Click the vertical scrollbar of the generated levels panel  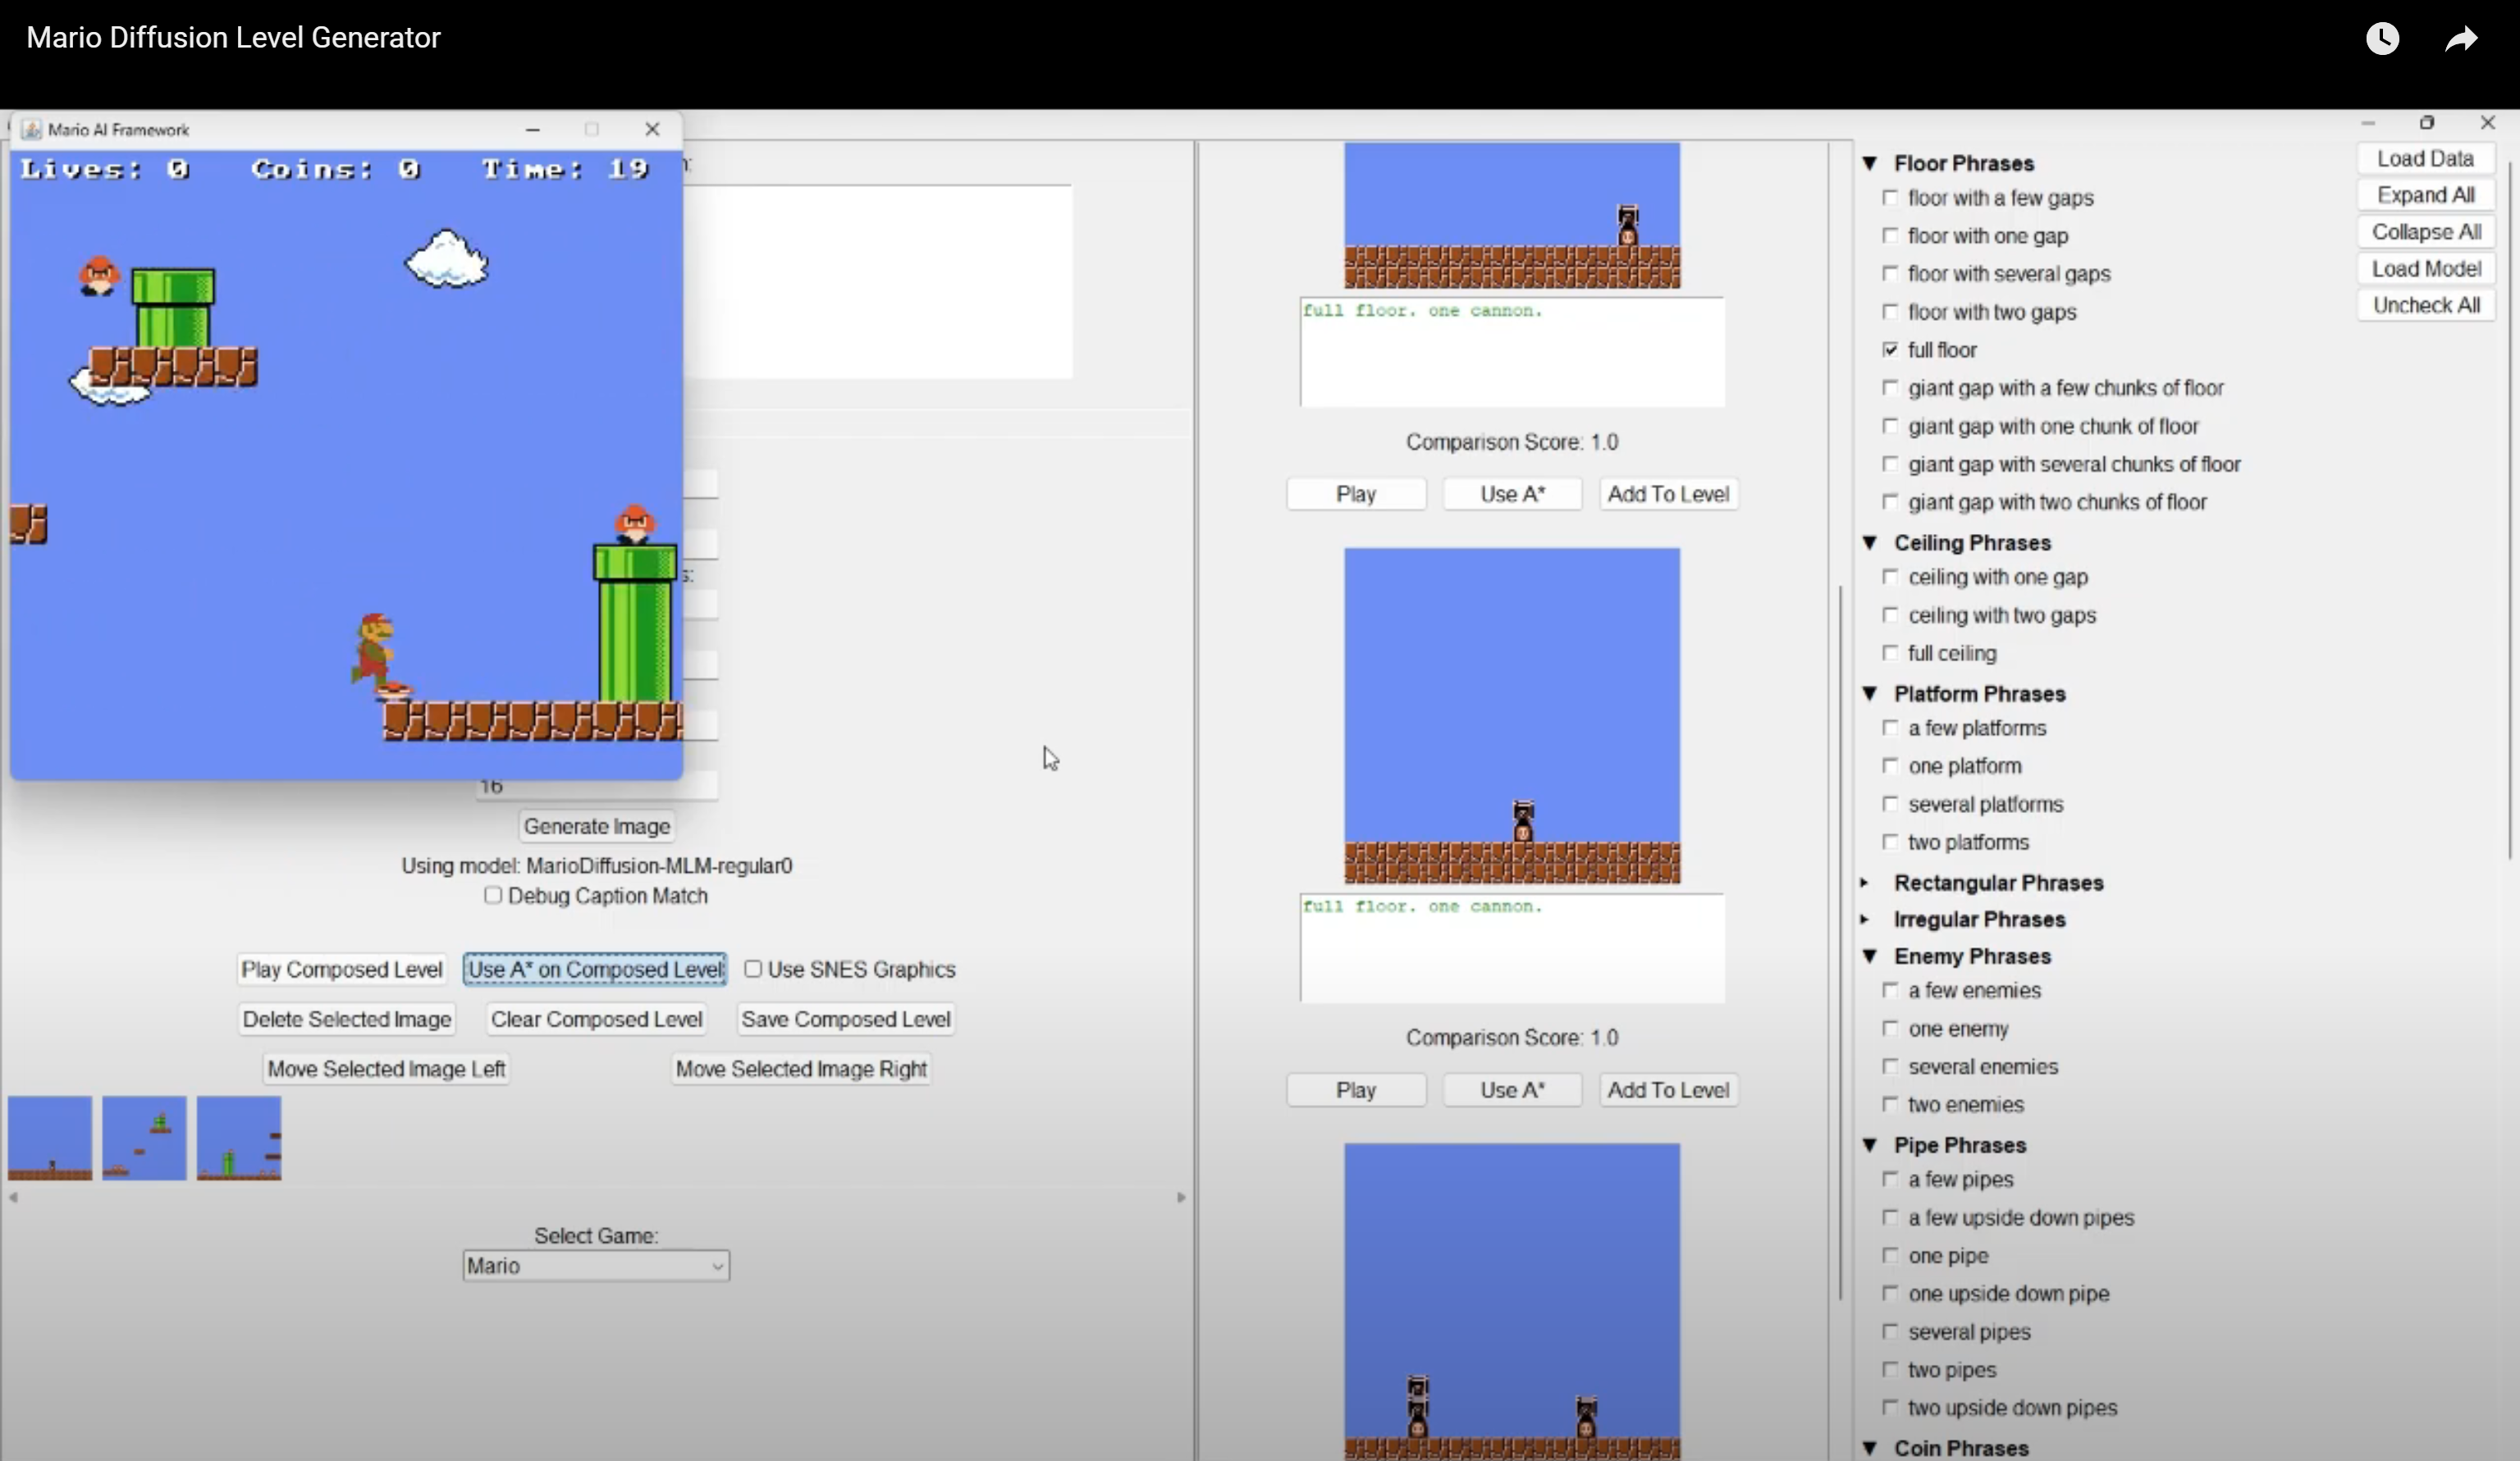(1840, 940)
